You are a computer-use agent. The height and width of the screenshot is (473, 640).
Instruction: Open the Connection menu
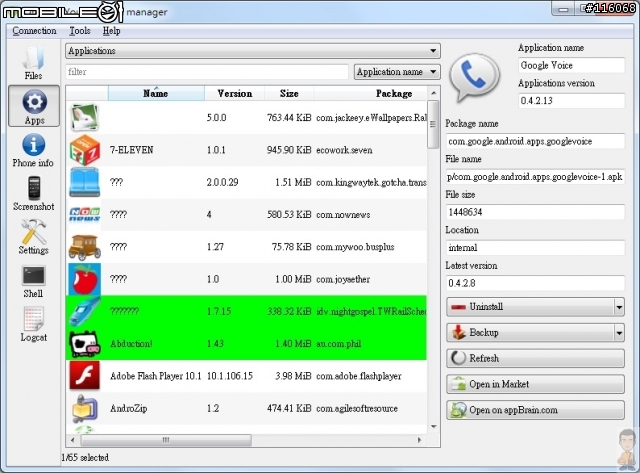(x=34, y=31)
